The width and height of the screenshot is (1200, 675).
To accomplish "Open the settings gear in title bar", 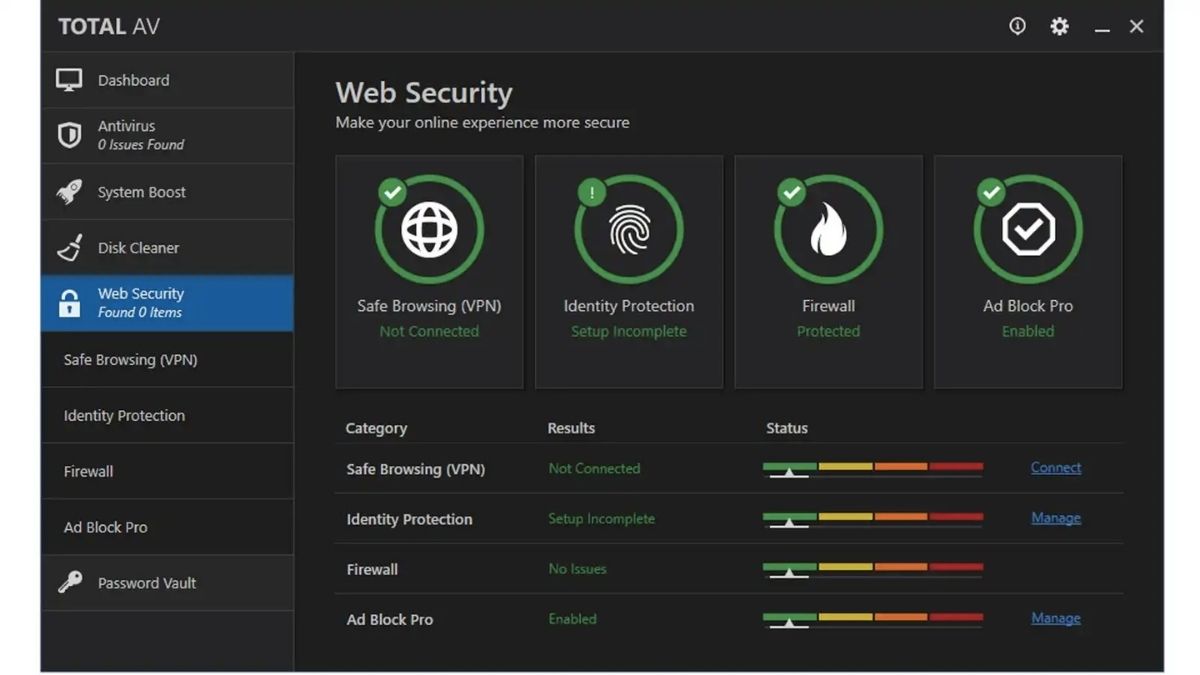I will (1059, 26).
